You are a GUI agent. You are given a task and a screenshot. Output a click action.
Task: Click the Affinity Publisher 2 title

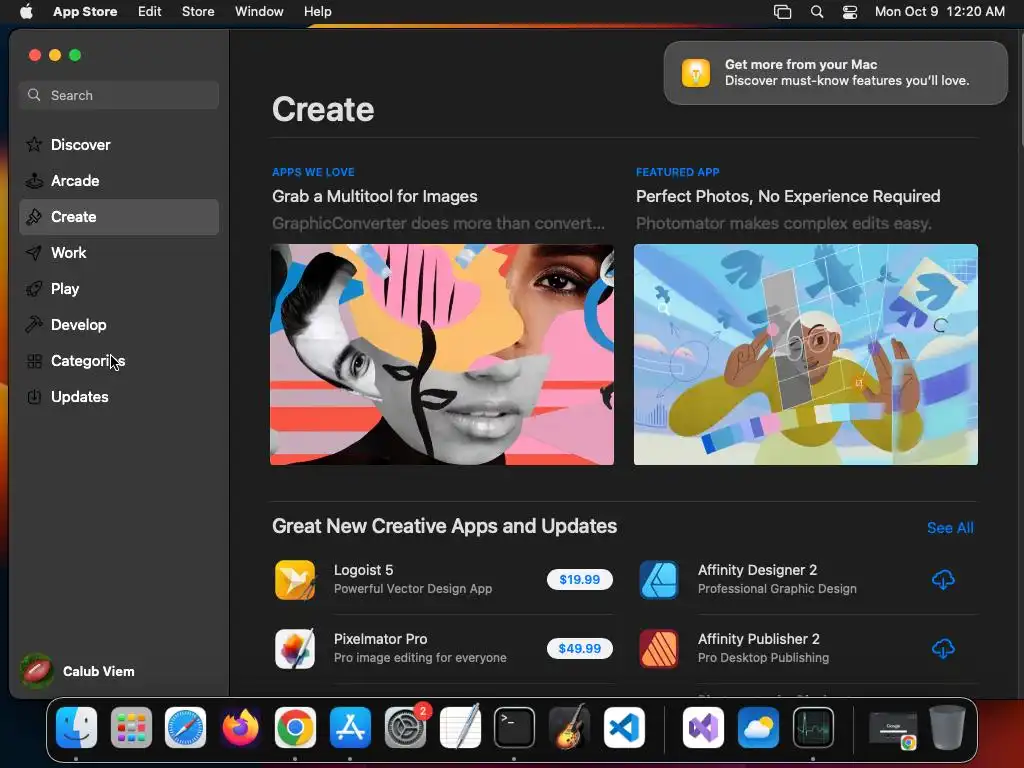coord(758,639)
